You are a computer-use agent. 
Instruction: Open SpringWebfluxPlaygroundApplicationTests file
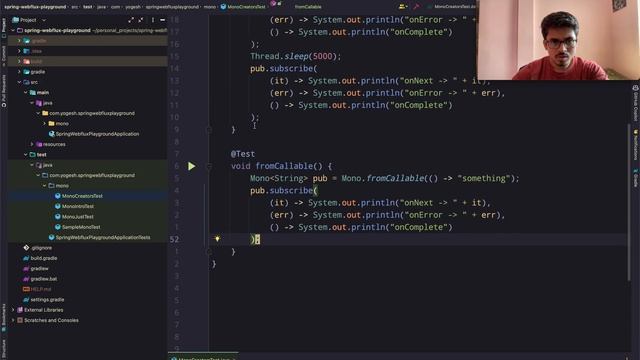point(99,237)
